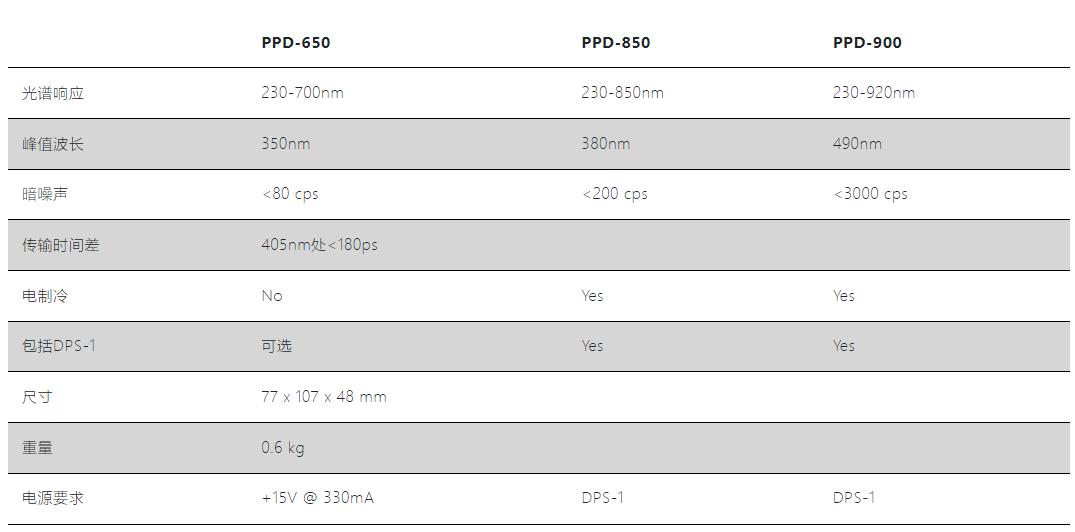Viewport: 1075px width, 532px height.
Task: Select the 490nm peak wavelength value
Action: coord(857,144)
